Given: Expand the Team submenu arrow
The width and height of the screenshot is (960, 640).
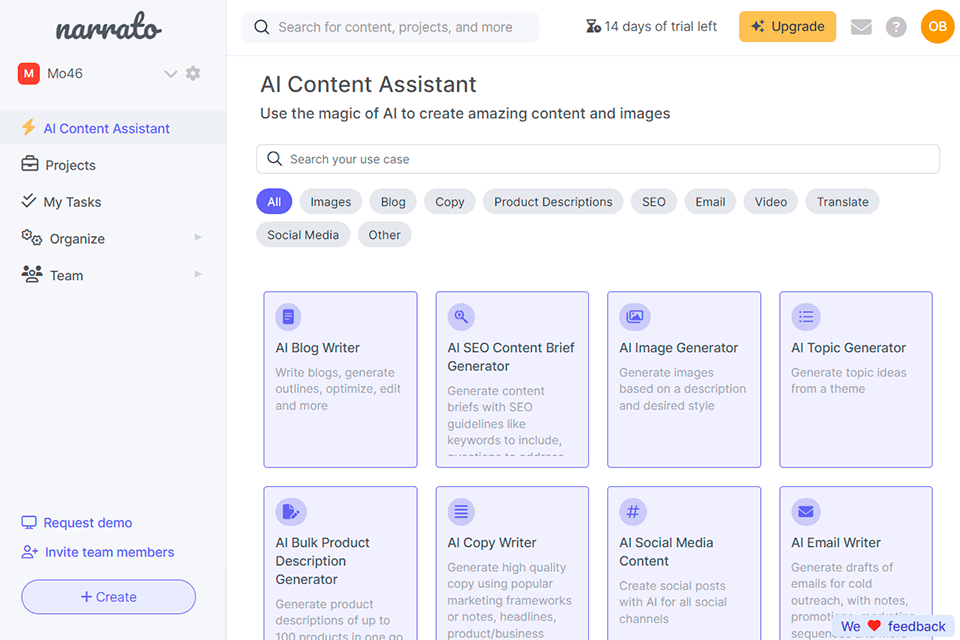Looking at the screenshot, I should [198, 274].
